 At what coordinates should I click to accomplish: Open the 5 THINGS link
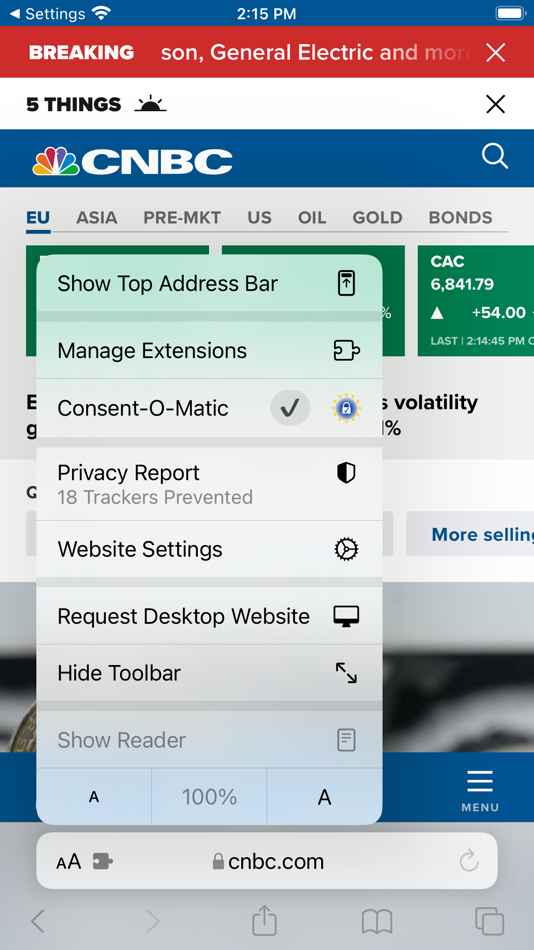(x=96, y=104)
